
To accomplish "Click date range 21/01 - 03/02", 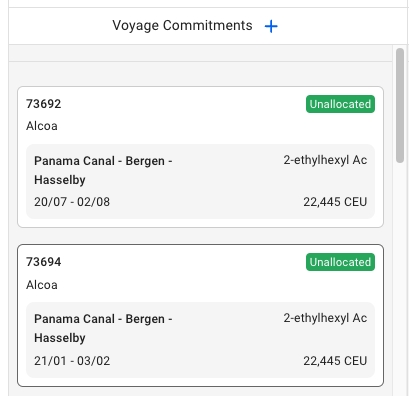I will (x=72, y=361).
